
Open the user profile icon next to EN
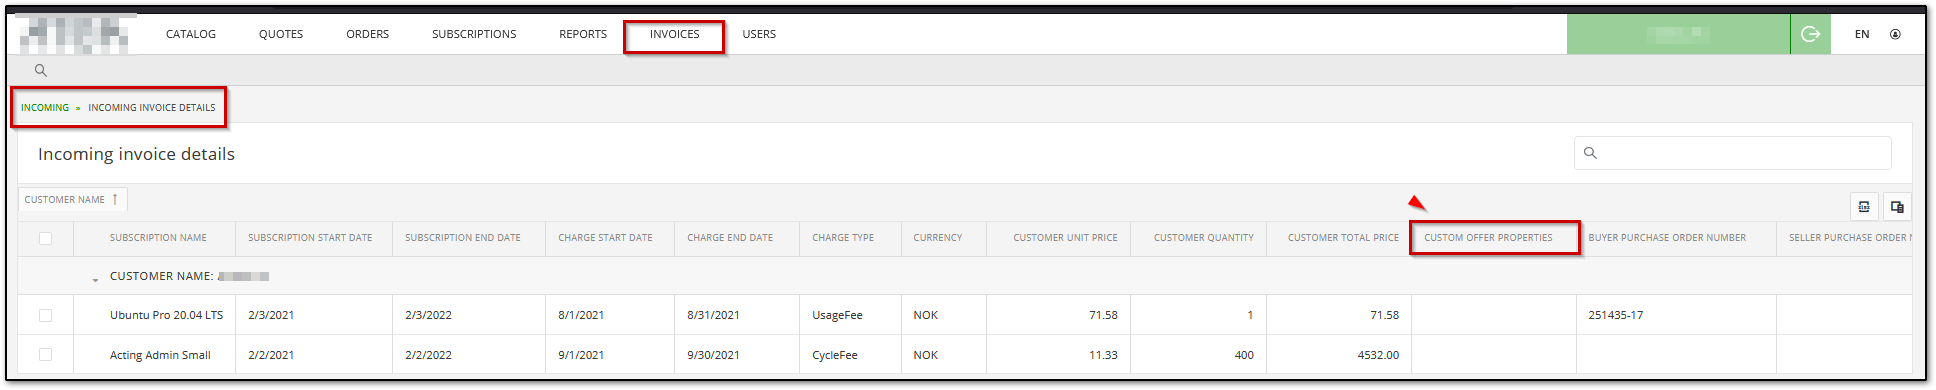[1895, 34]
